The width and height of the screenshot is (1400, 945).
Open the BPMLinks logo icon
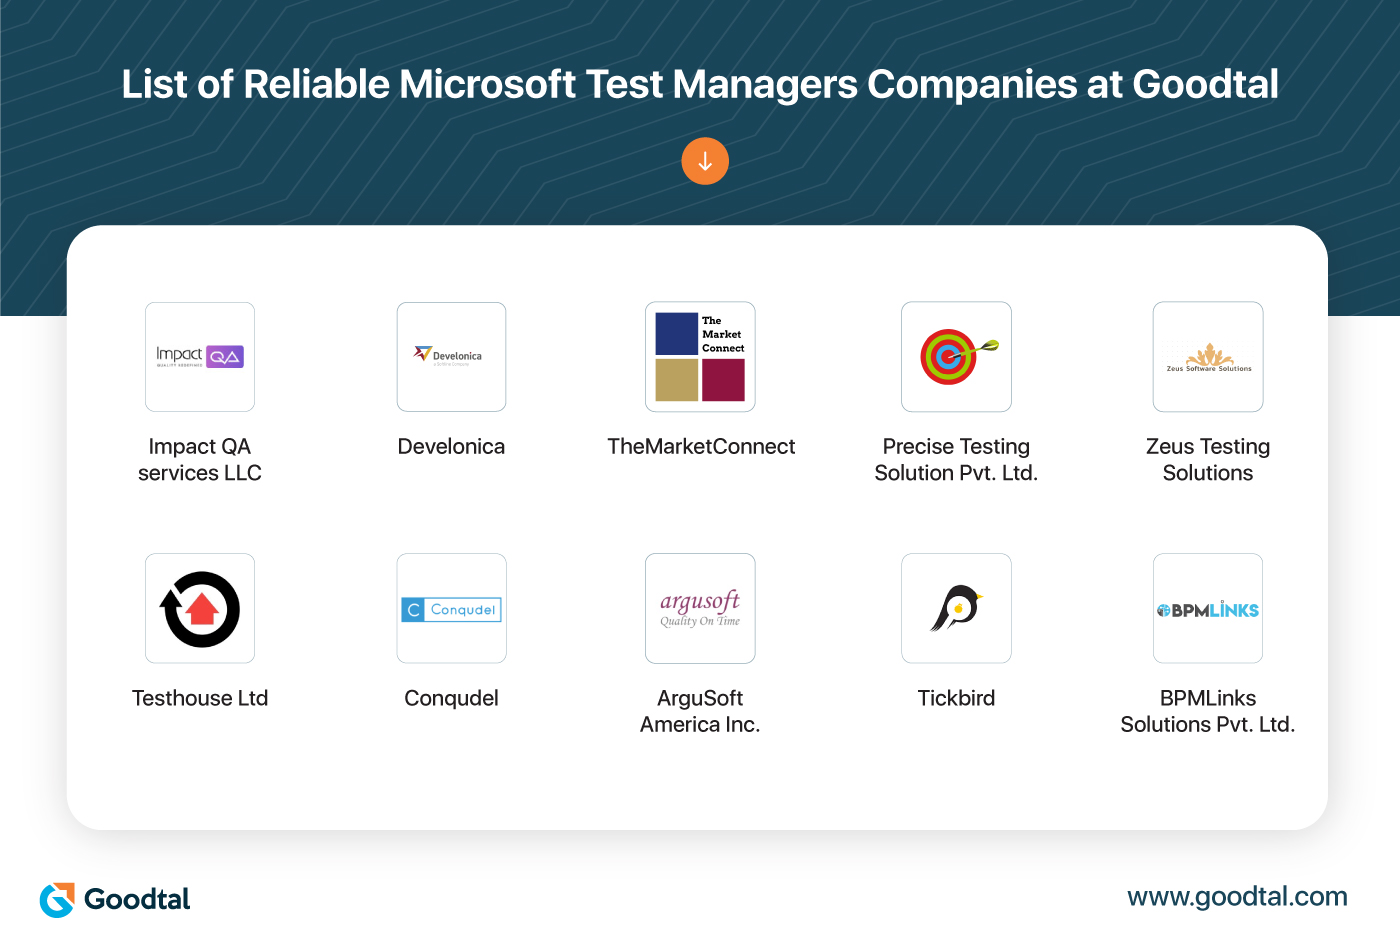[x=1208, y=609]
